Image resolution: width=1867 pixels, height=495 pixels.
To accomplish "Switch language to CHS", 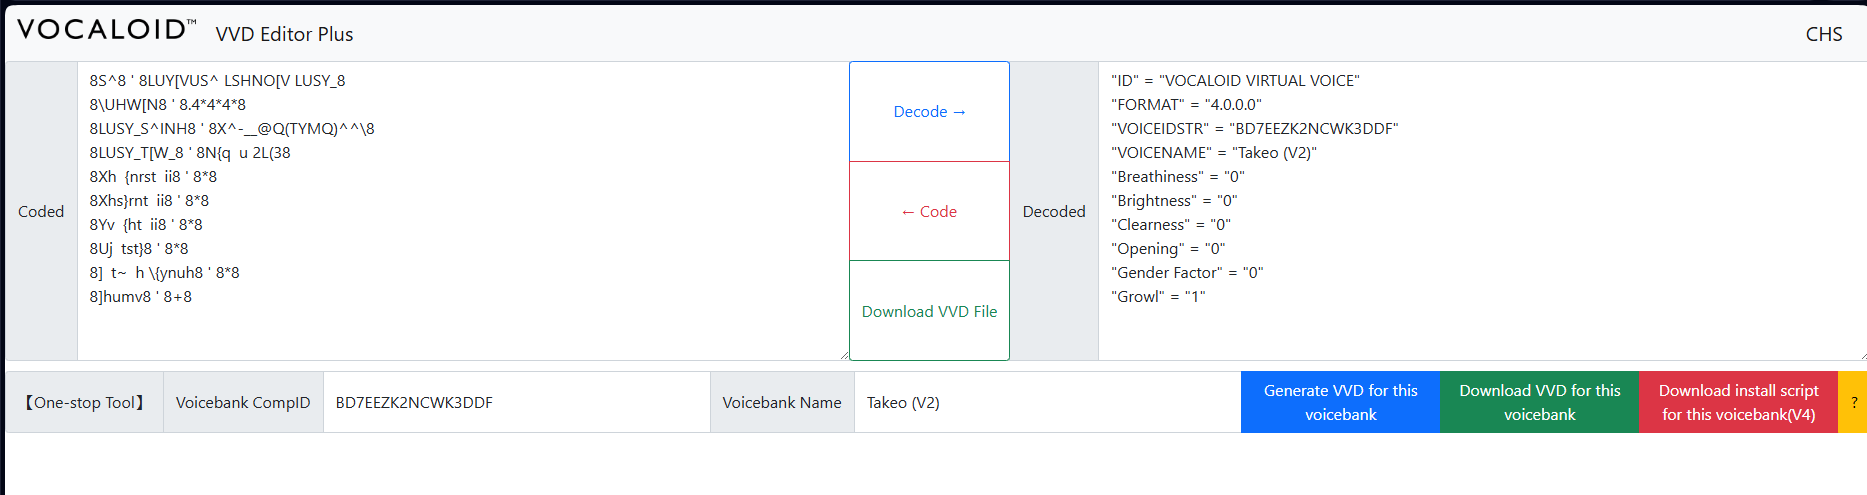I will click(1823, 34).
